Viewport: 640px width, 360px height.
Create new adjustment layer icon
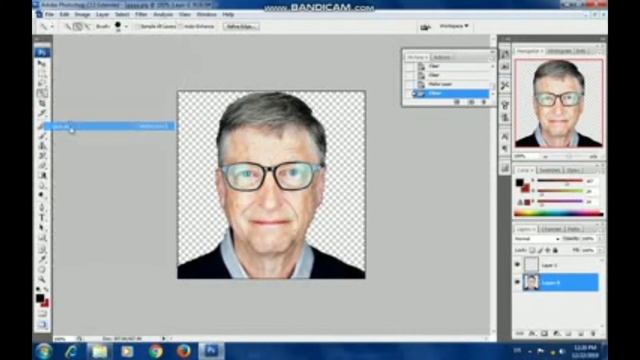click(556, 333)
